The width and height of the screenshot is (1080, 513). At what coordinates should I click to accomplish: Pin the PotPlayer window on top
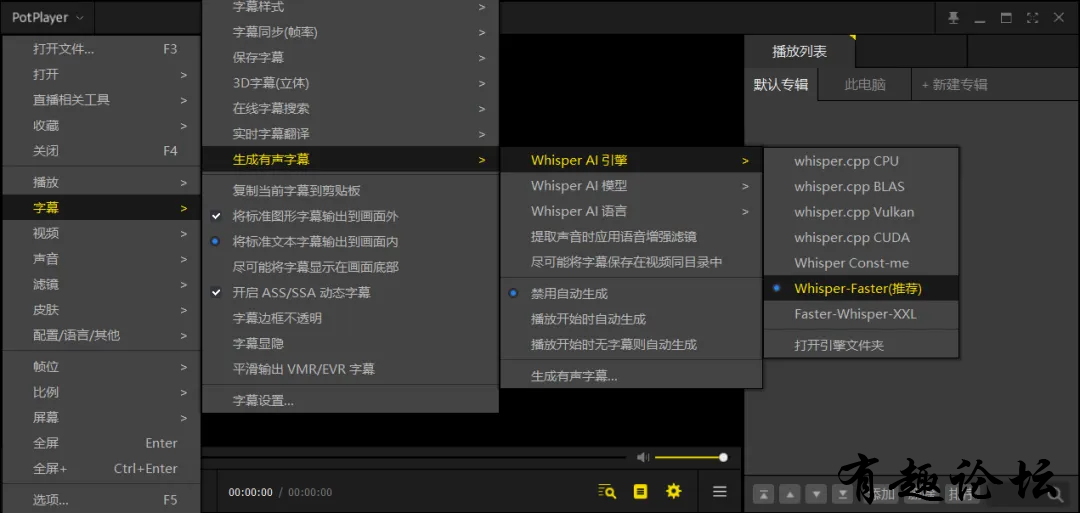pos(953,18)
